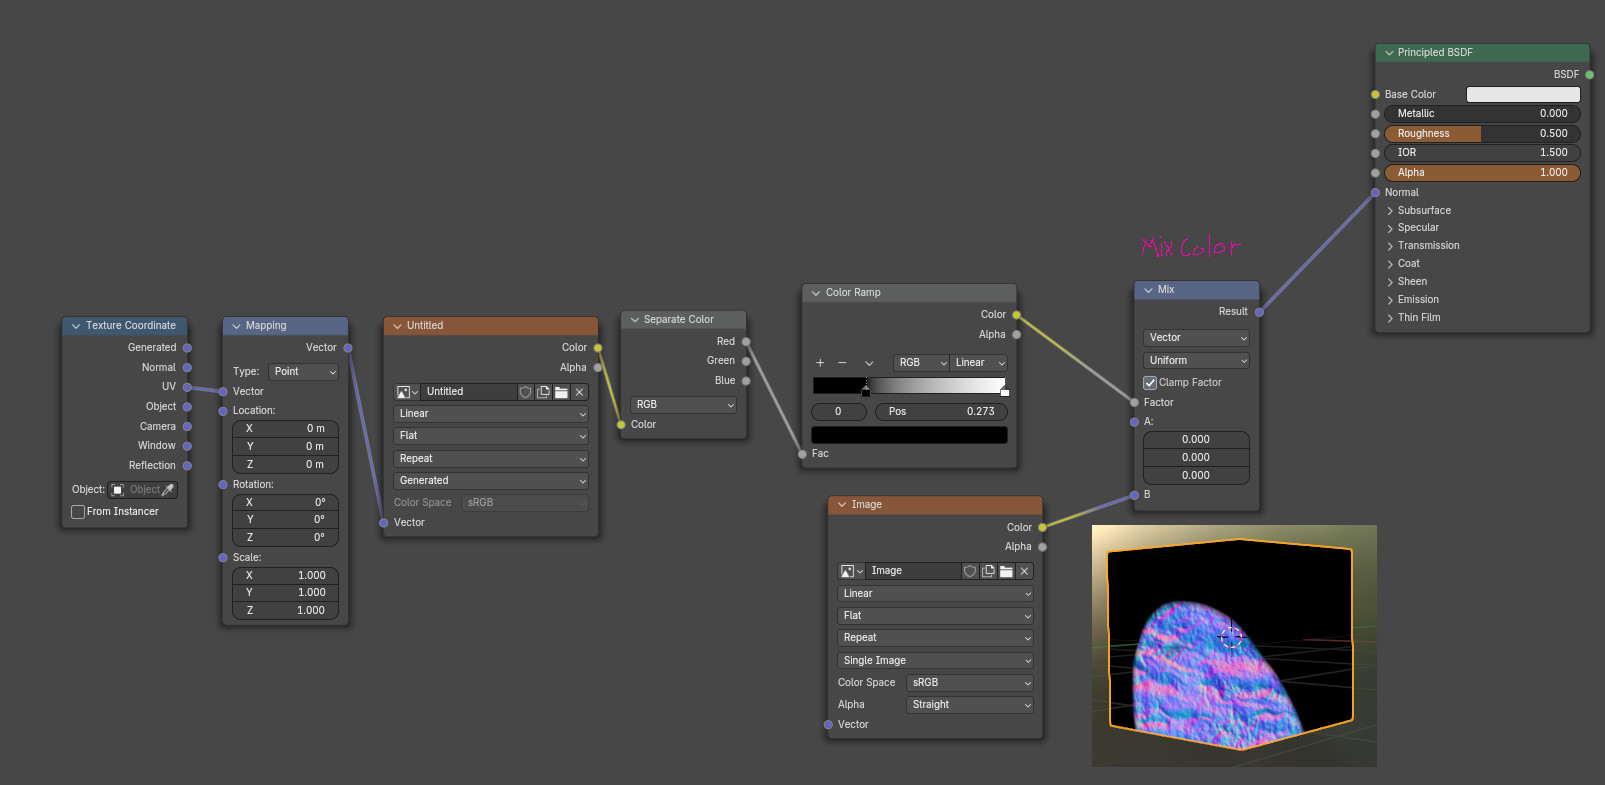Click the 3D viewport preview thumbnail

[x=1234, y=646]
